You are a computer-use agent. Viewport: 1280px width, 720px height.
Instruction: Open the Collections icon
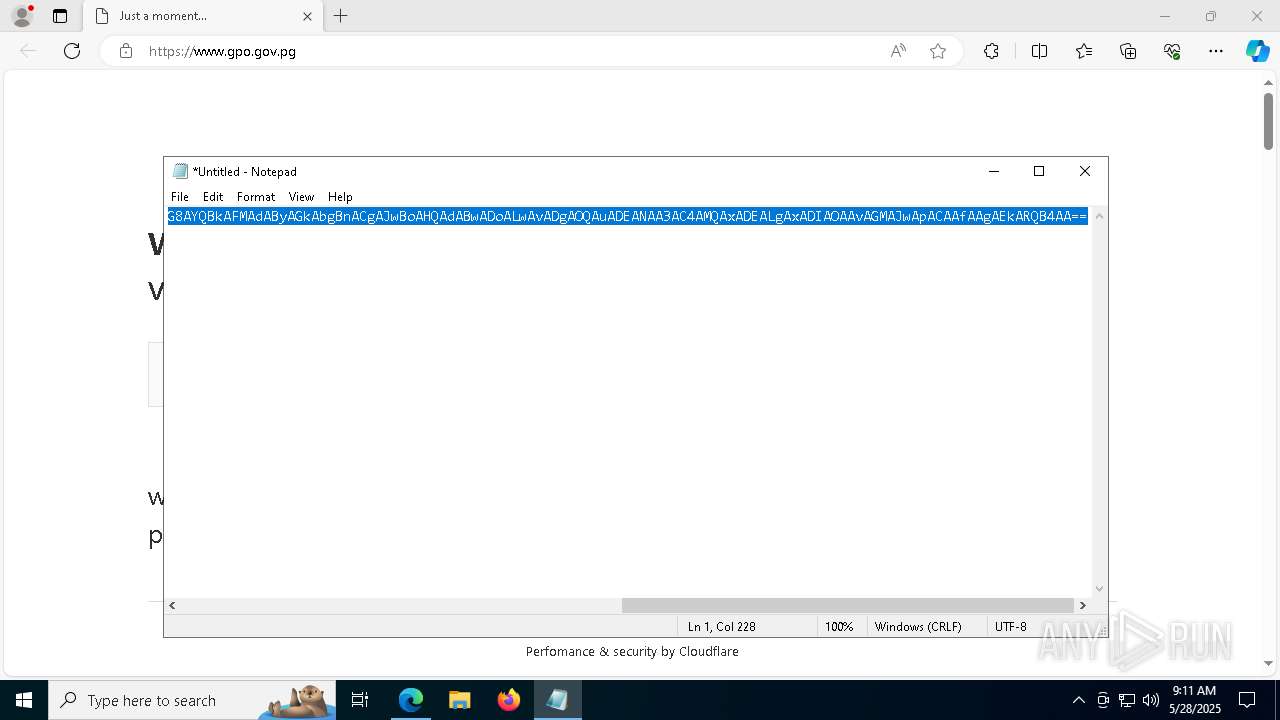pyautogui.click(x=1128, y=51)
